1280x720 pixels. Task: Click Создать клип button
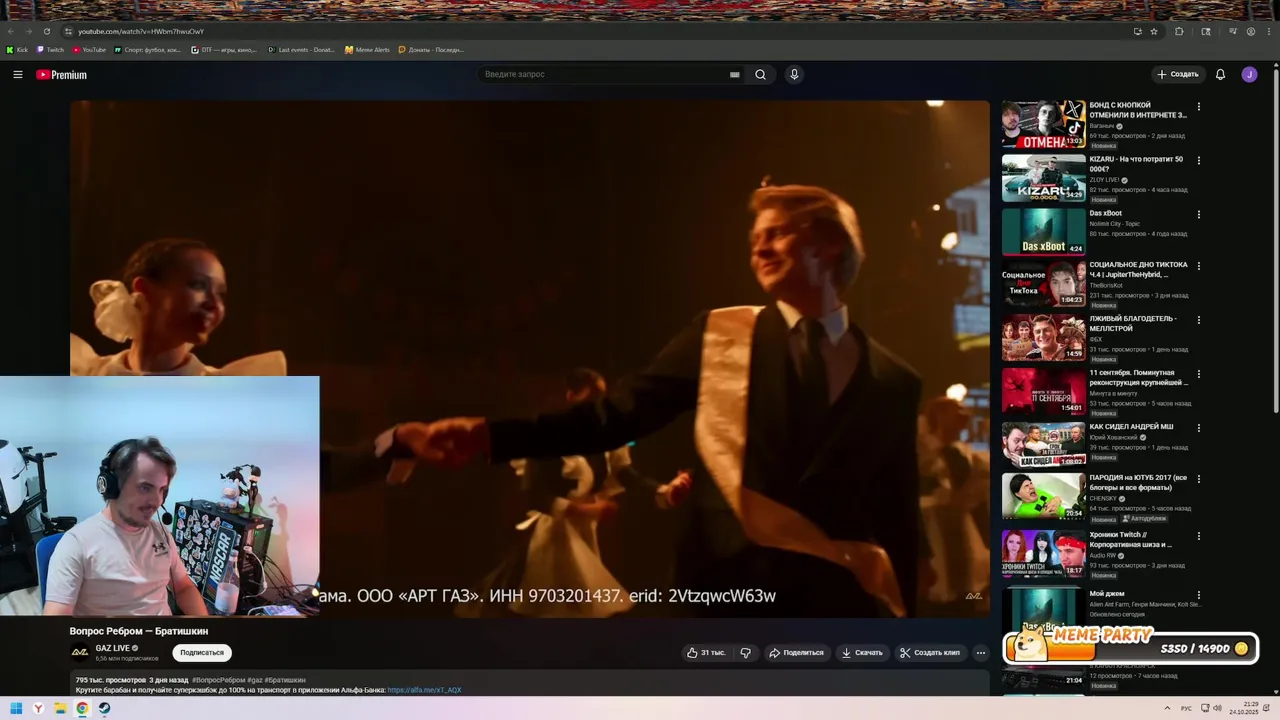[930, 653]
